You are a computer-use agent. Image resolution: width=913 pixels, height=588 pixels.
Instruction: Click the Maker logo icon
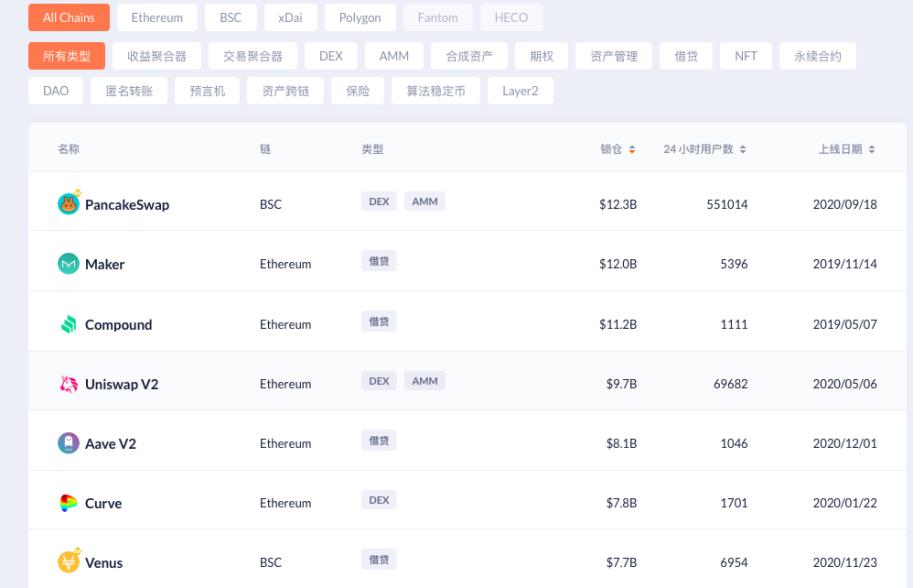click(68, 264)
